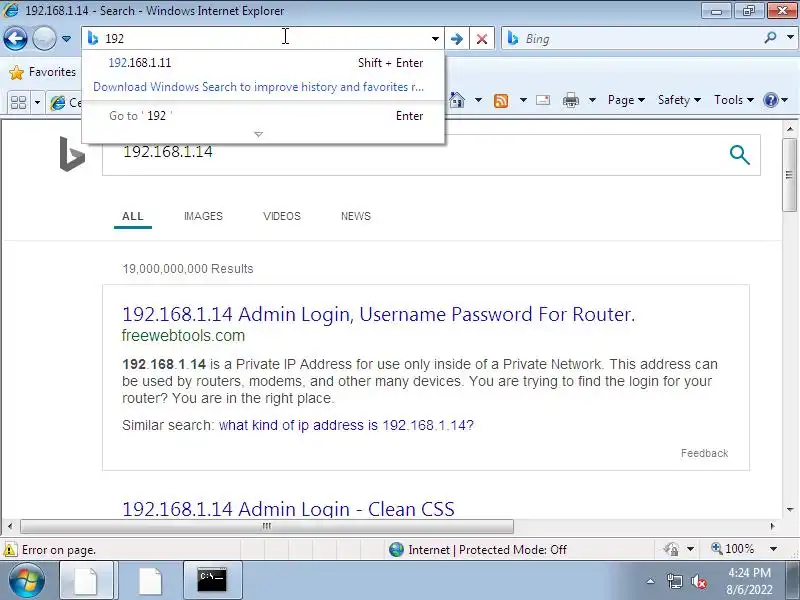Image resolution: width=800 pixels, height=600 pixels.
Task: Click the toolbar search magnifier icon
Action: [771, 38]
